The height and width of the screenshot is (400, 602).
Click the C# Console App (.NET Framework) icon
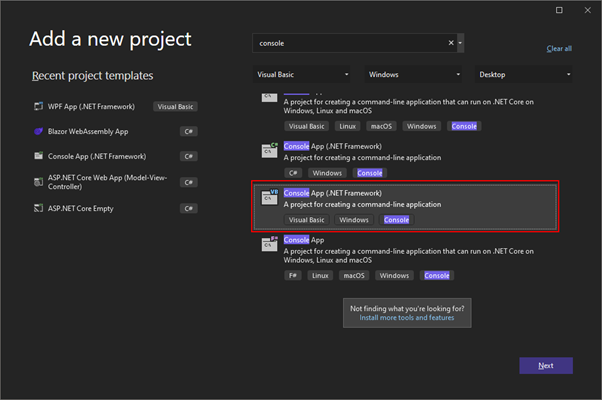pos(269,152)
